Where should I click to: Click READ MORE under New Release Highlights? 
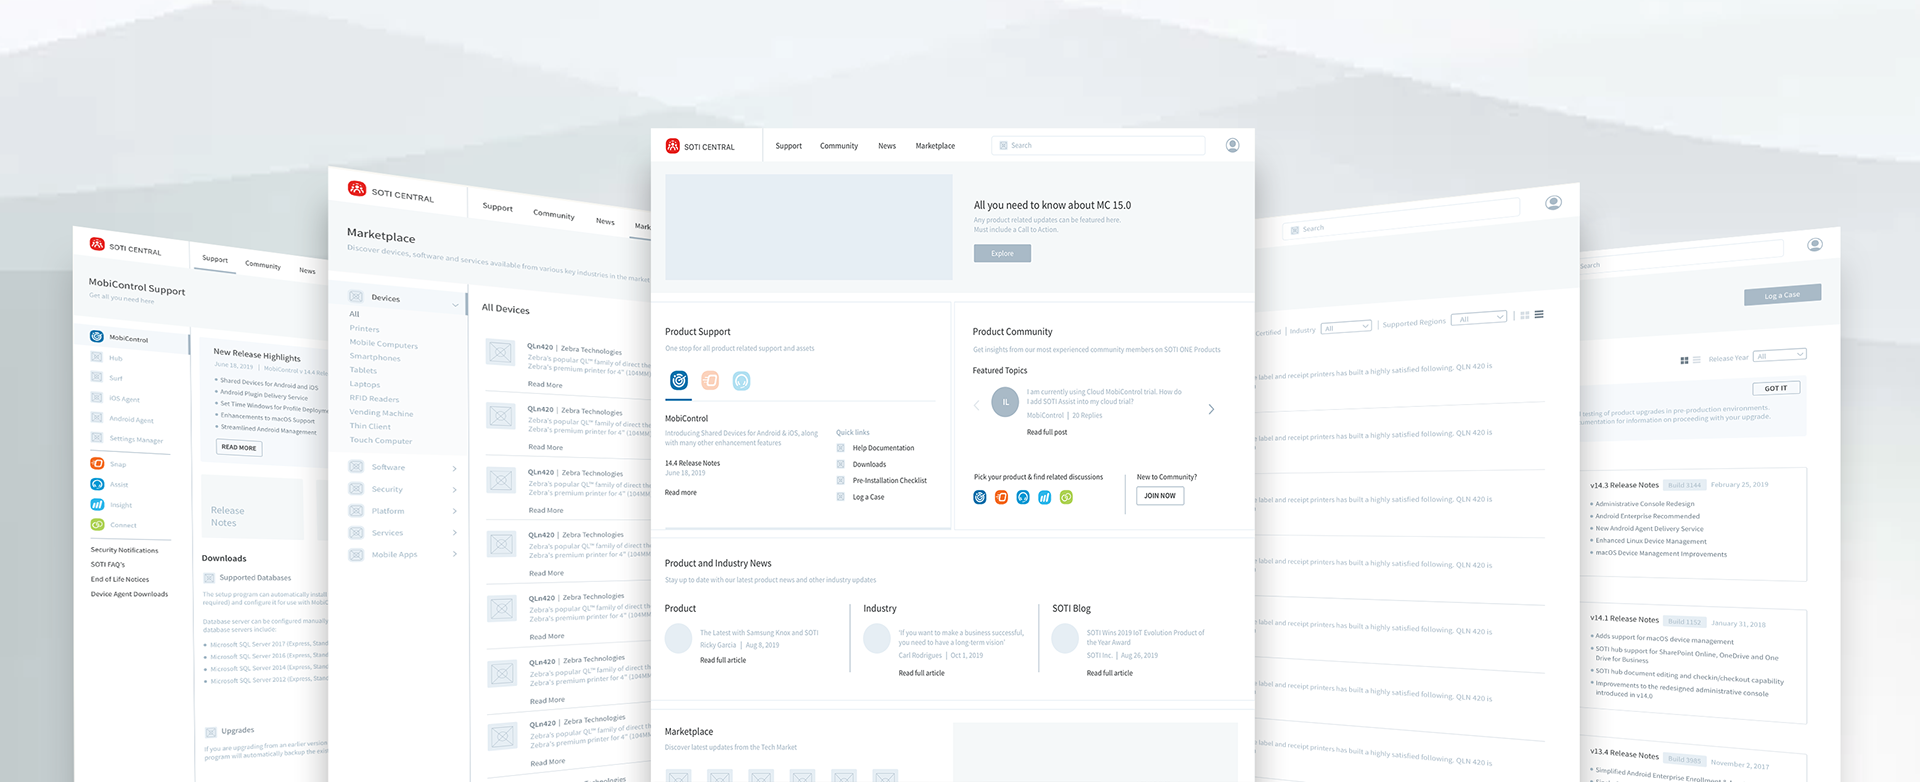[239, 447]
